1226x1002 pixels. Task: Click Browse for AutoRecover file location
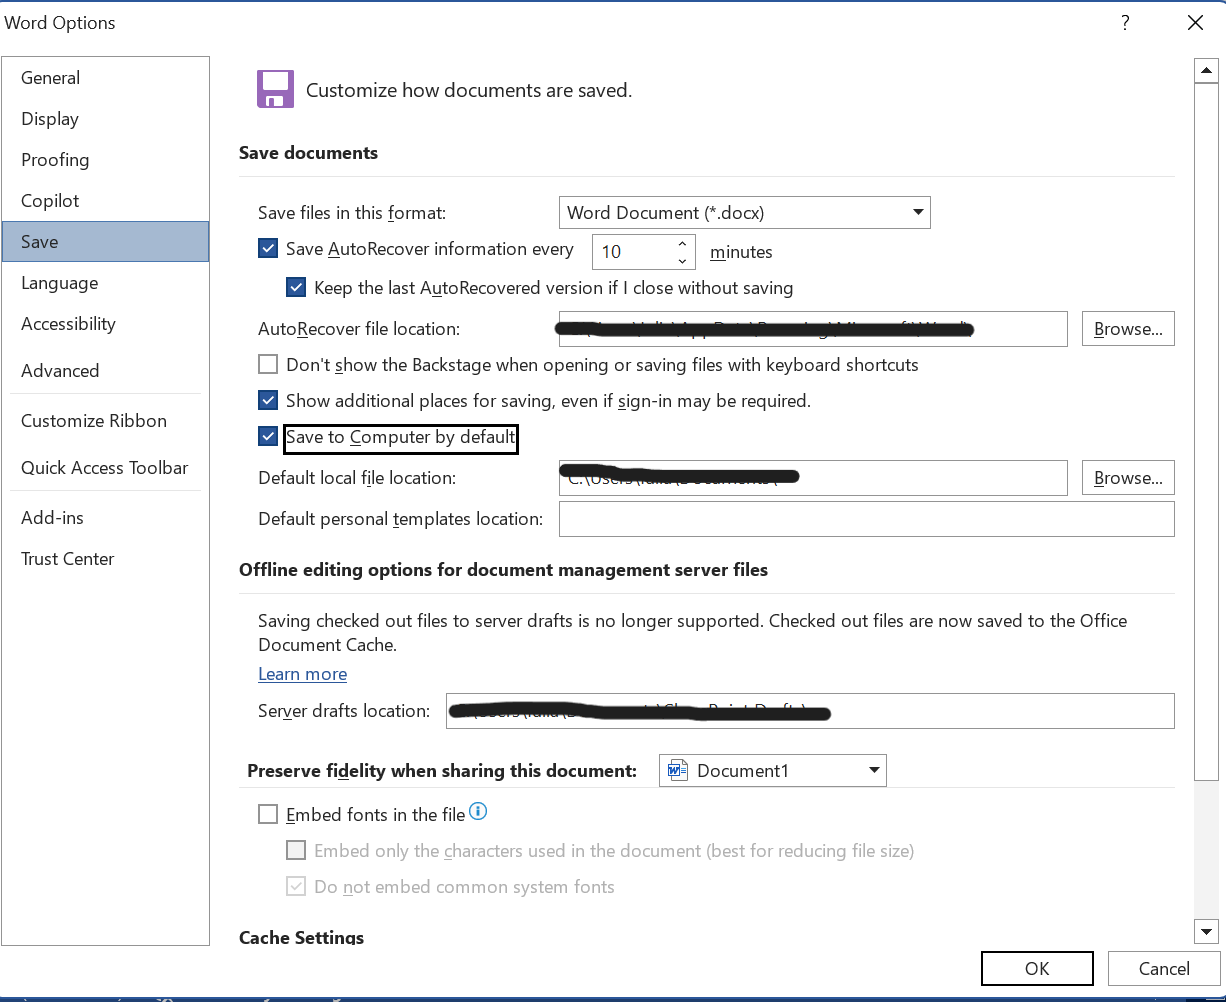click(x=1127, y=329)
